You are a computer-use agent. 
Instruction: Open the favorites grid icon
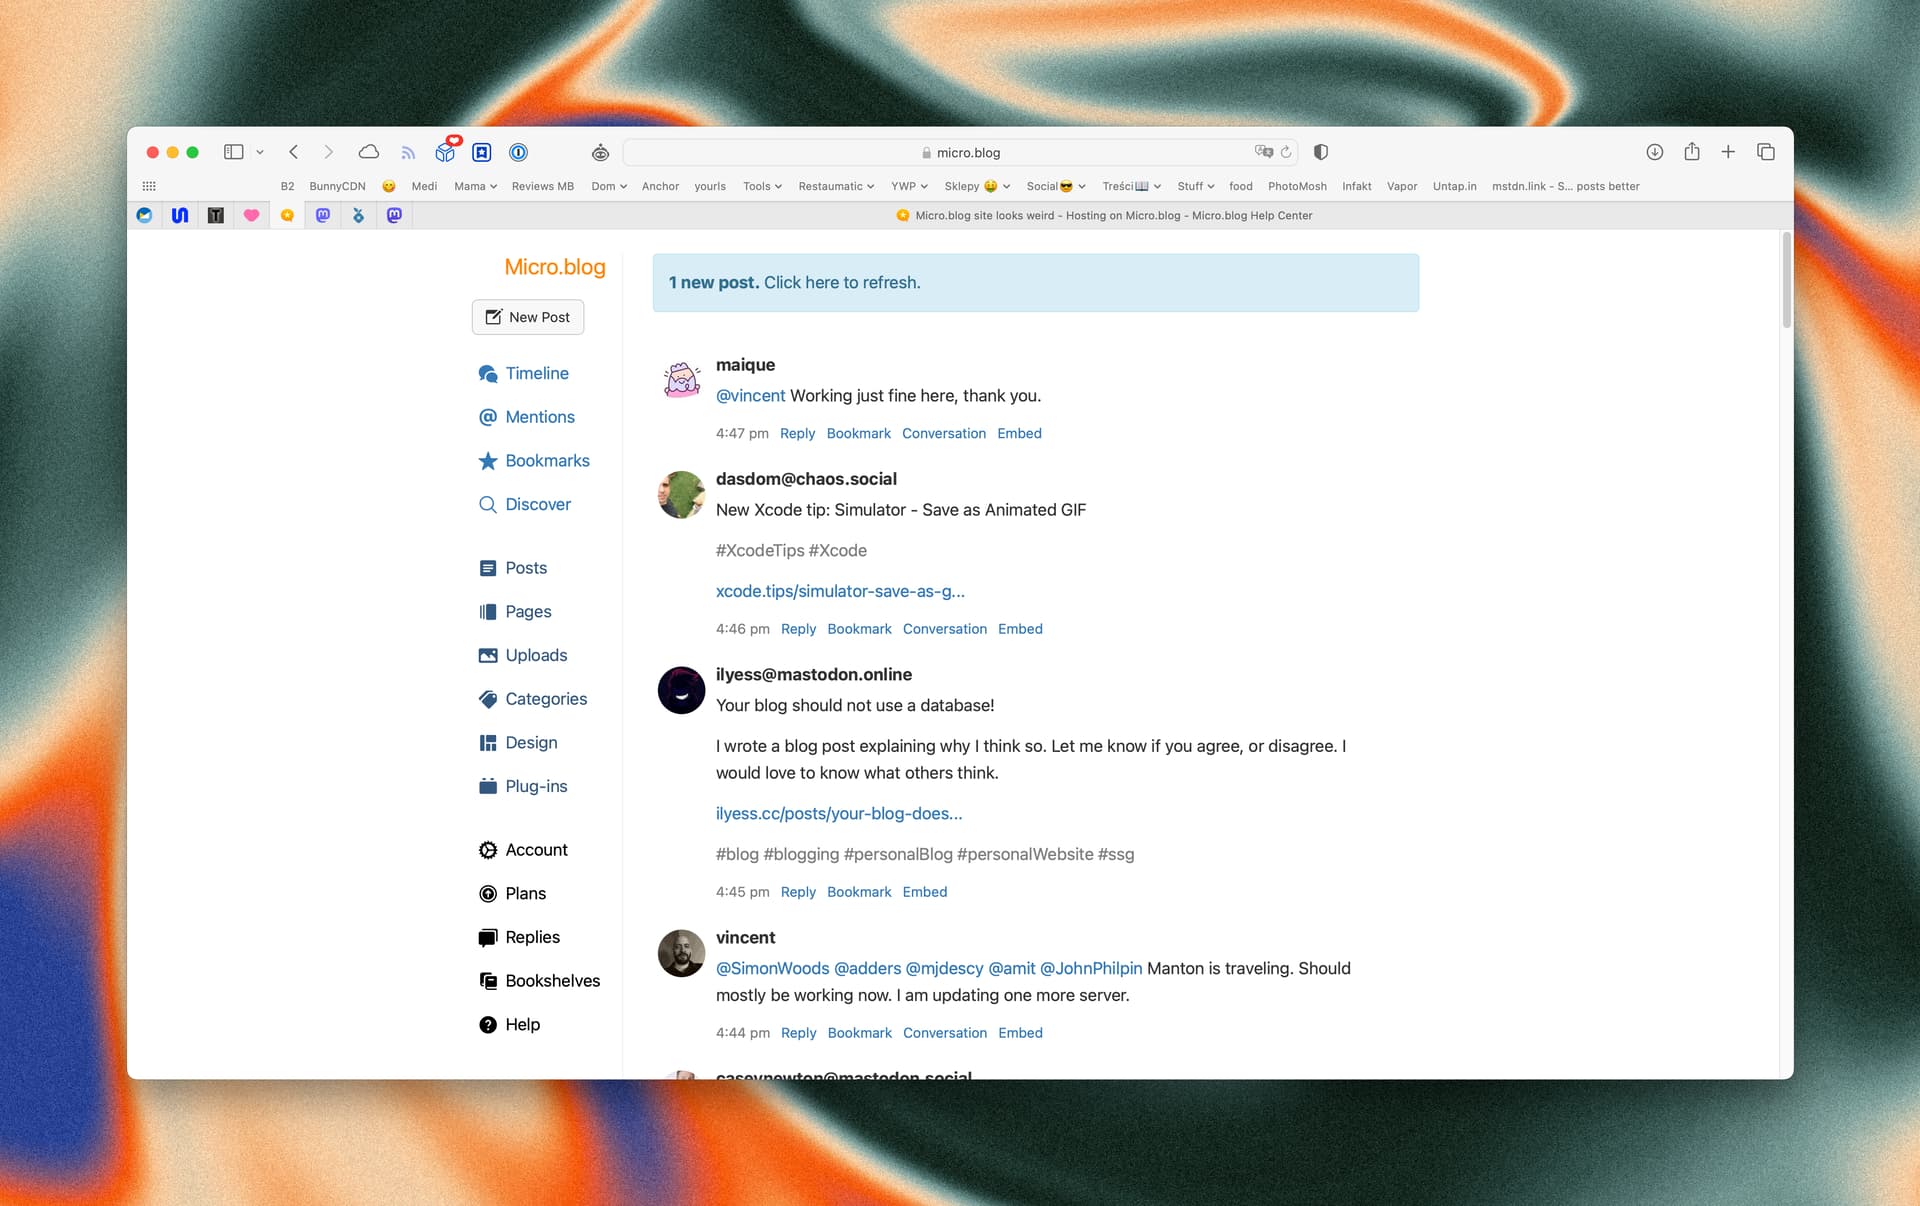(x=149, y=186)
